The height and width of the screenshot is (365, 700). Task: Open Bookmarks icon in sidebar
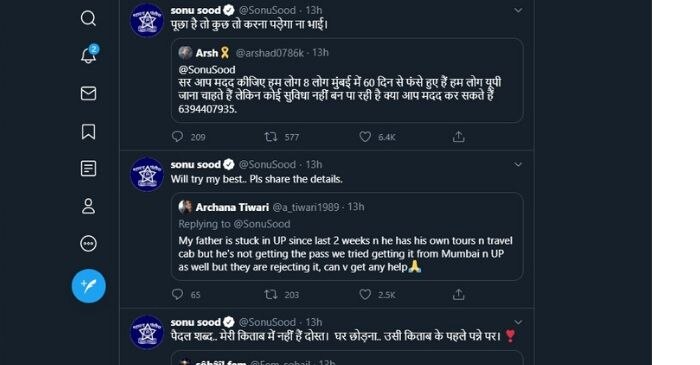pos(88,132)
